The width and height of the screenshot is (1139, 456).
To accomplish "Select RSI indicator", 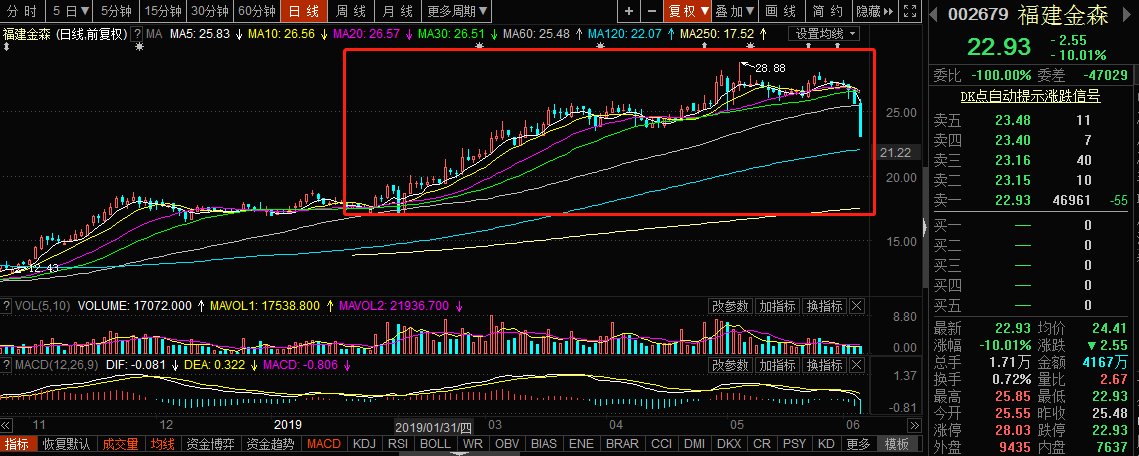I will pyautogui.click(x=397, y=444).
